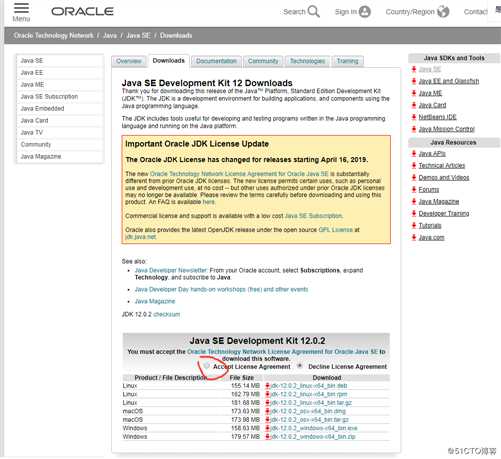Open the Contact link in header
Viewport: 501px width, 459px height.
[476, 12]
